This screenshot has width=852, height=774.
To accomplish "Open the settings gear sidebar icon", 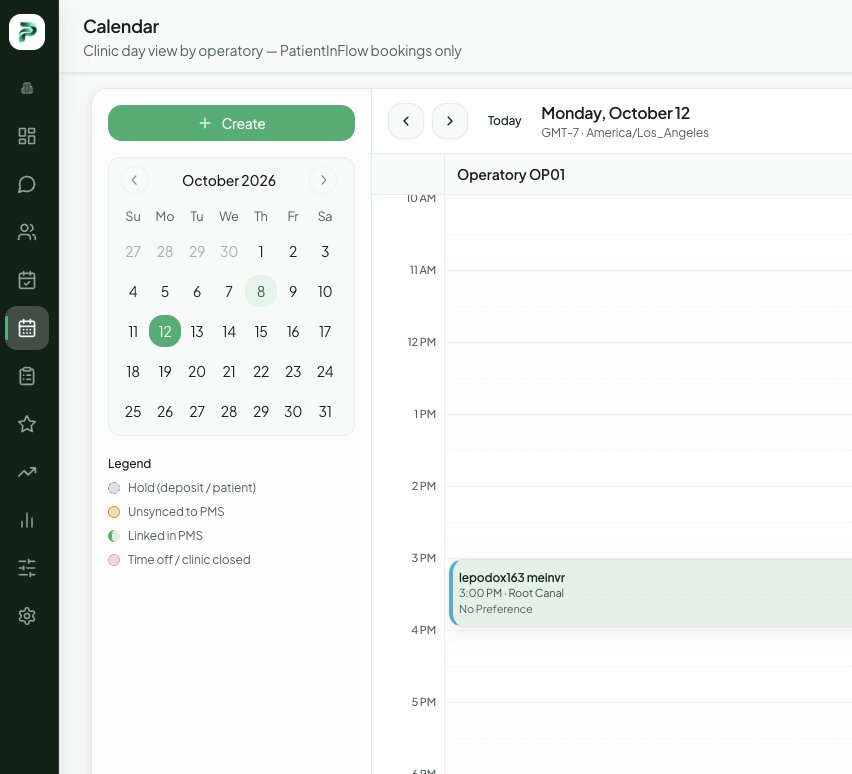I will click(x=27, y=616).
